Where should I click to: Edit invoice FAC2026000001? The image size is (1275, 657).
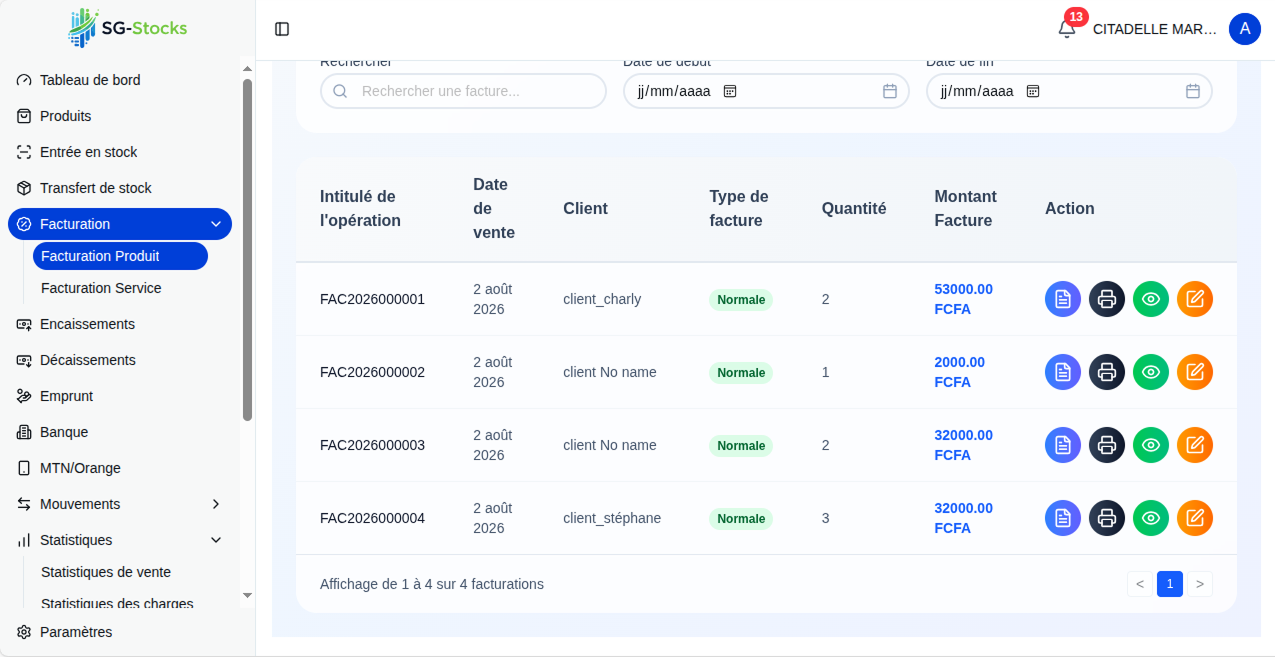1195,299
